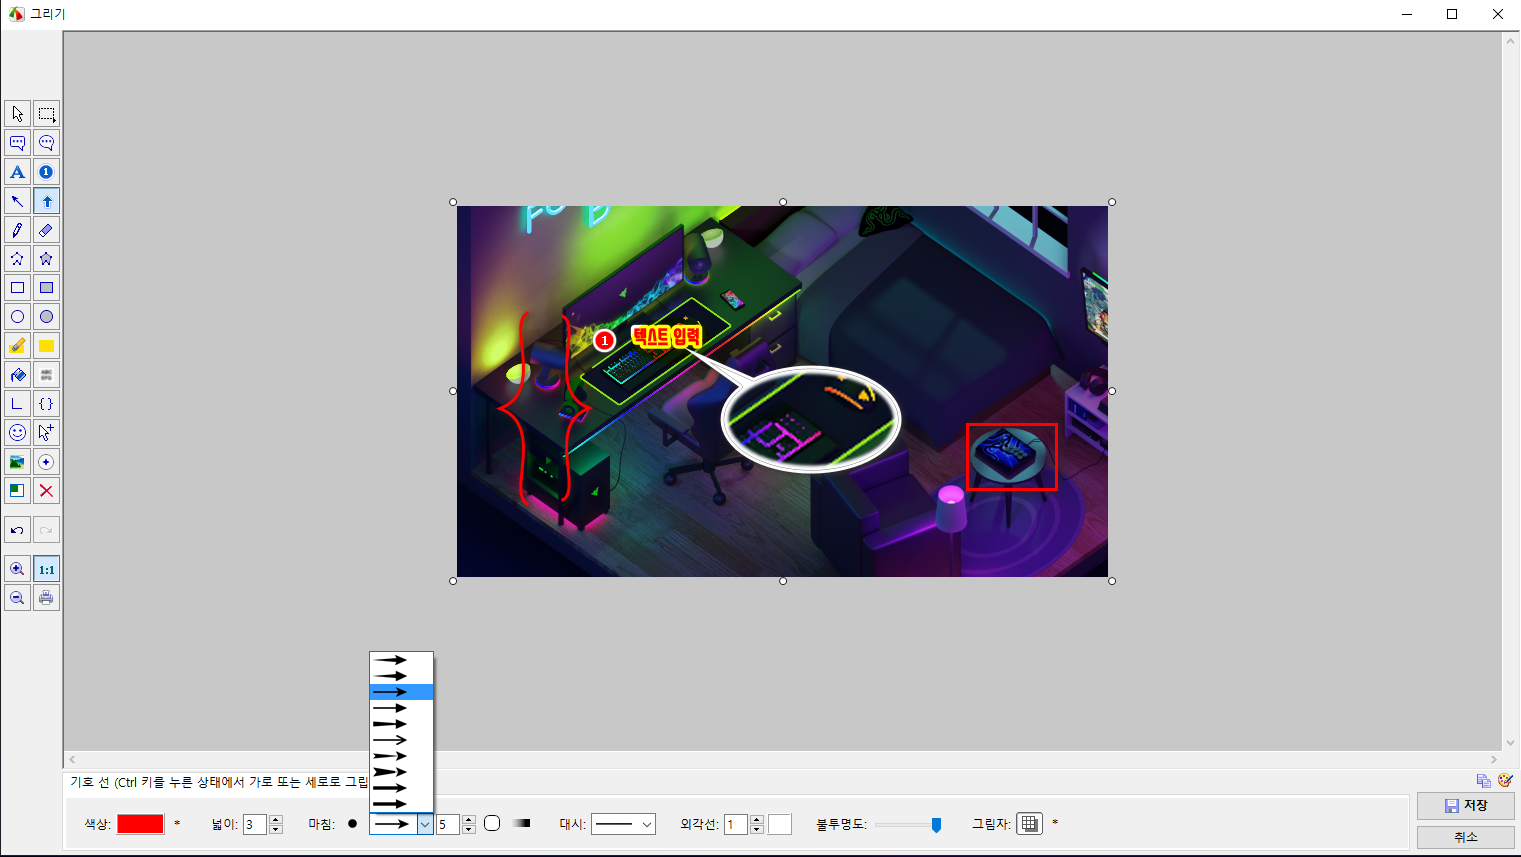This screenshot has height=857, width=1521.
Task: Select the filled ellipse tool
Action: [x=46, y=317]
